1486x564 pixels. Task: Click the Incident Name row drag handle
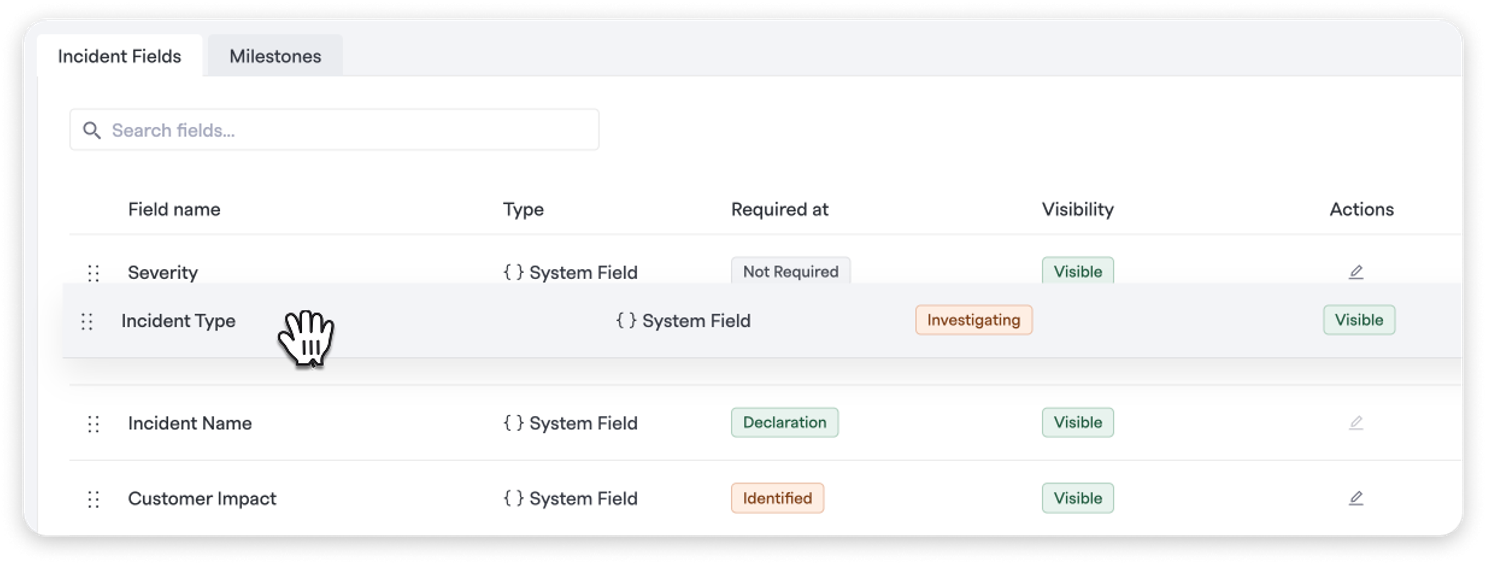[94, 424]
